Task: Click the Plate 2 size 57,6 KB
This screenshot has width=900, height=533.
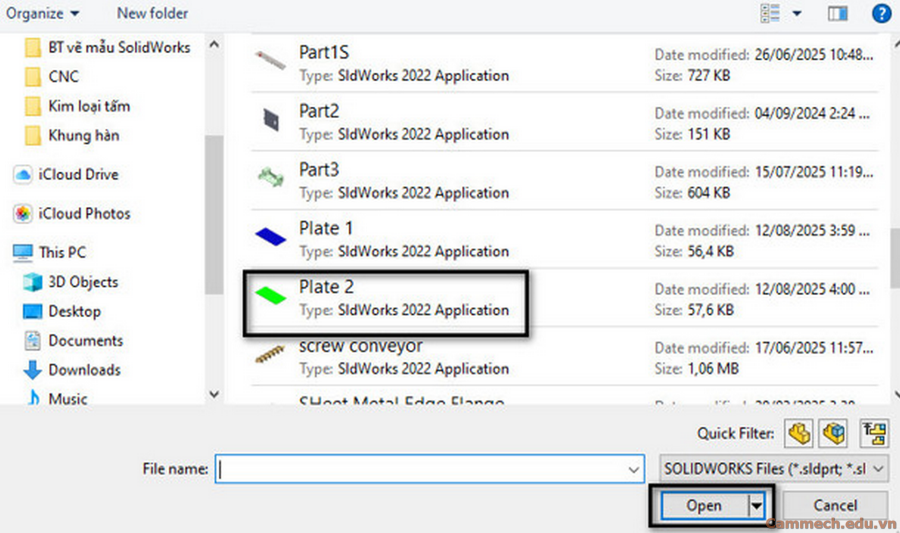Action: point(711,310)
